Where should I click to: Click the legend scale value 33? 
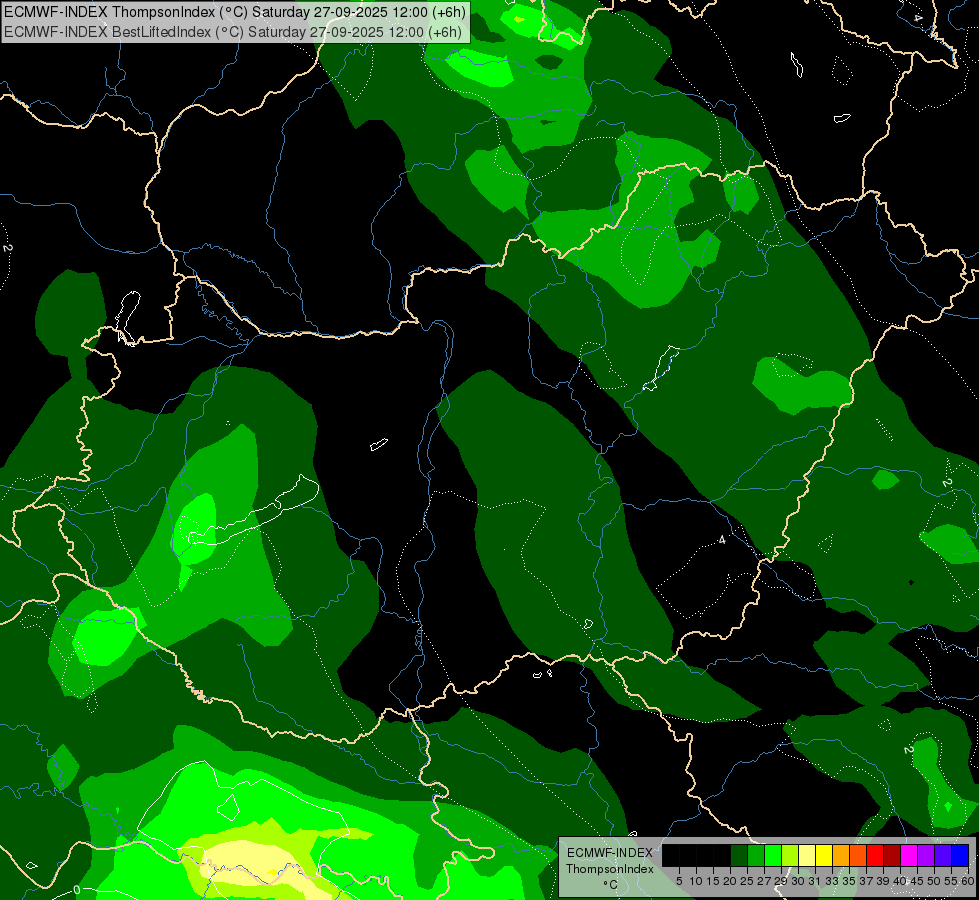pyautogui.click(x=832, y=881)
